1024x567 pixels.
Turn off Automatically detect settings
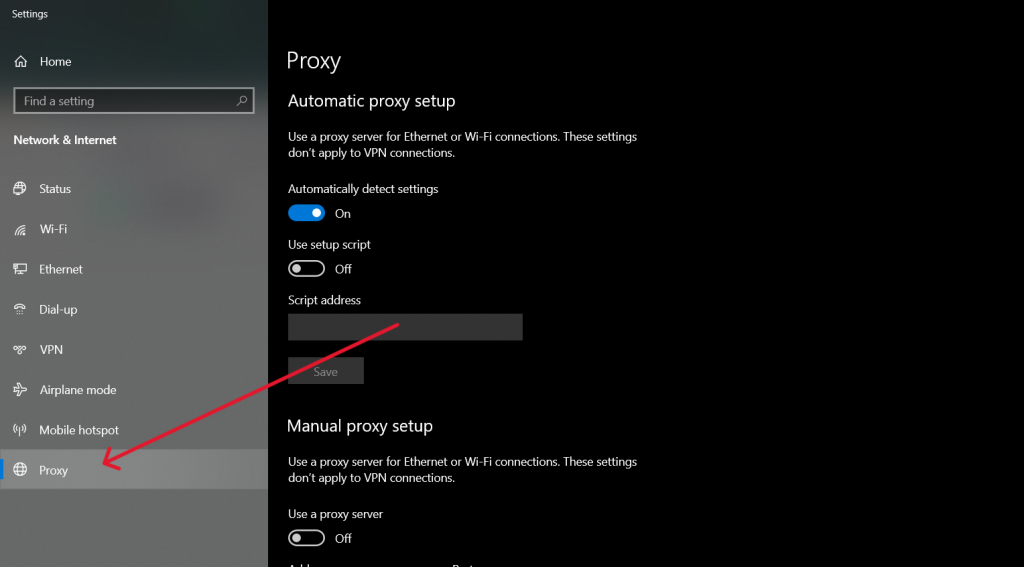pos(306,213)
